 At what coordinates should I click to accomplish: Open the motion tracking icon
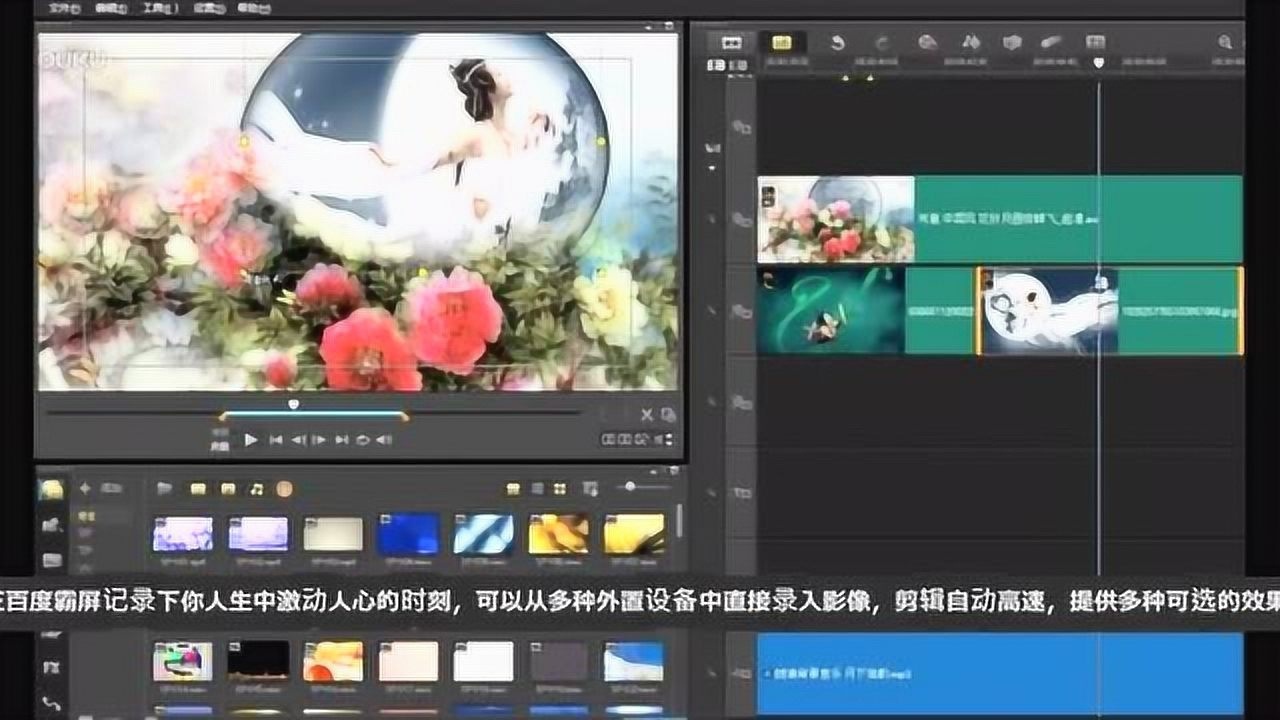click(x=1052, y=42)
